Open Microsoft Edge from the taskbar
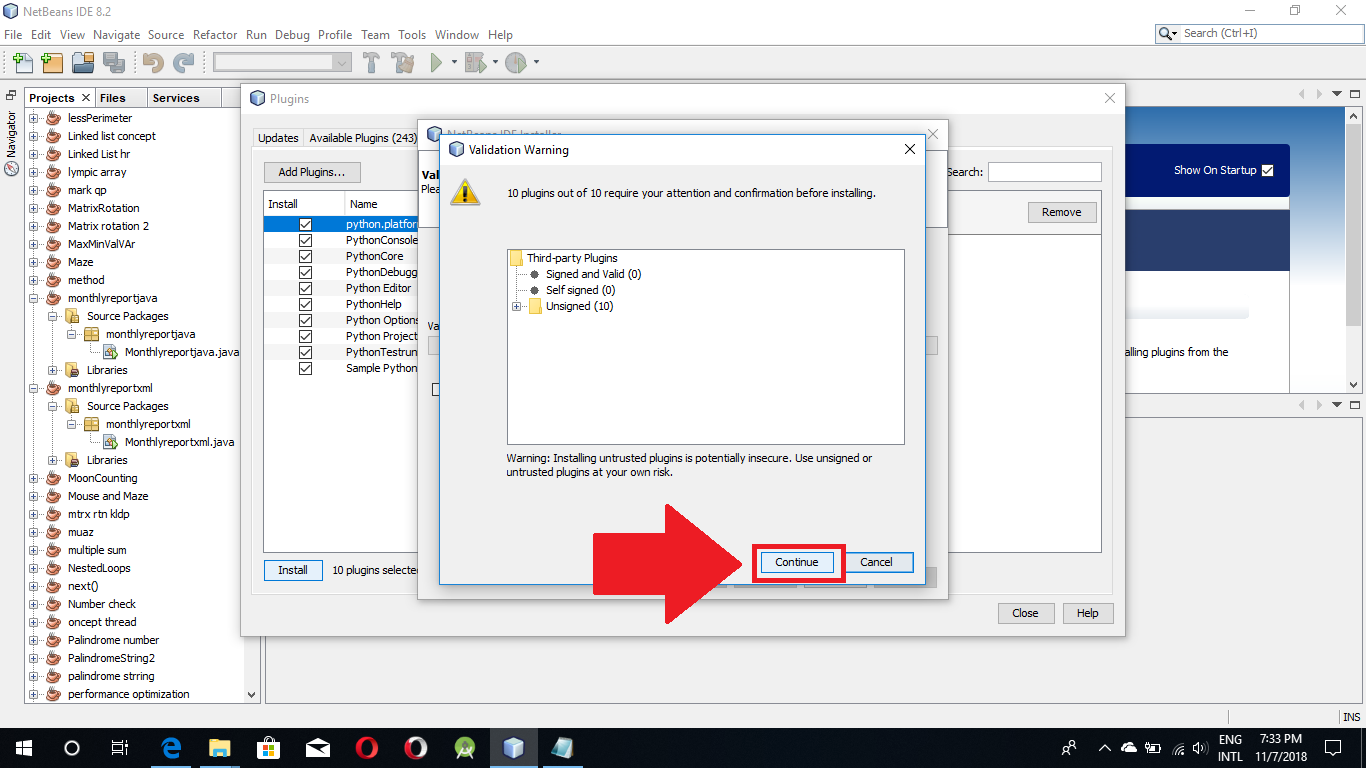 pos(171,748)
